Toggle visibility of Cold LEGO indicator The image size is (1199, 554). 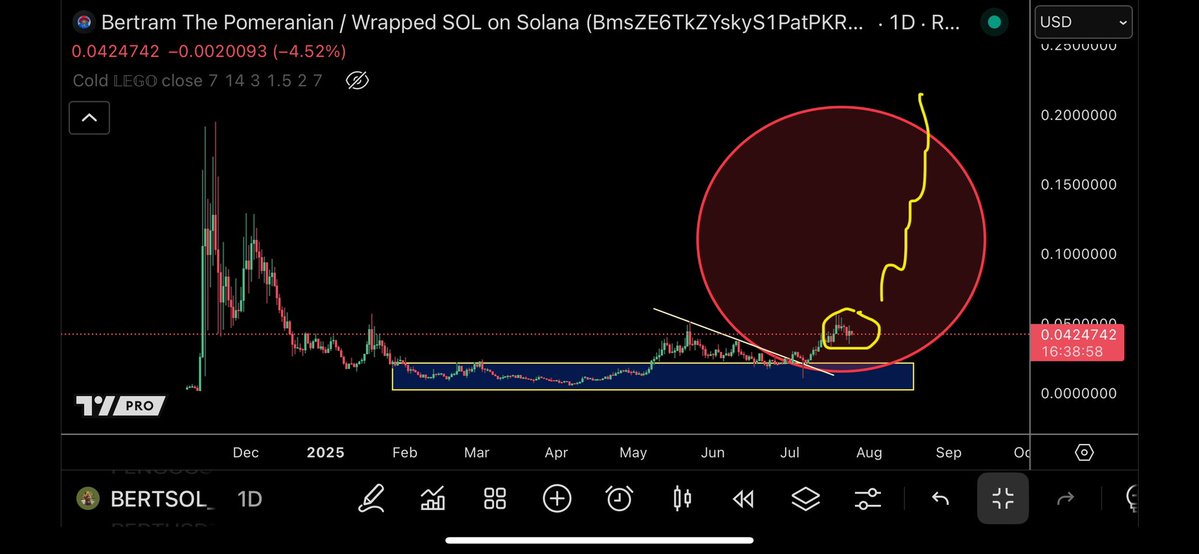coord(357,80)
